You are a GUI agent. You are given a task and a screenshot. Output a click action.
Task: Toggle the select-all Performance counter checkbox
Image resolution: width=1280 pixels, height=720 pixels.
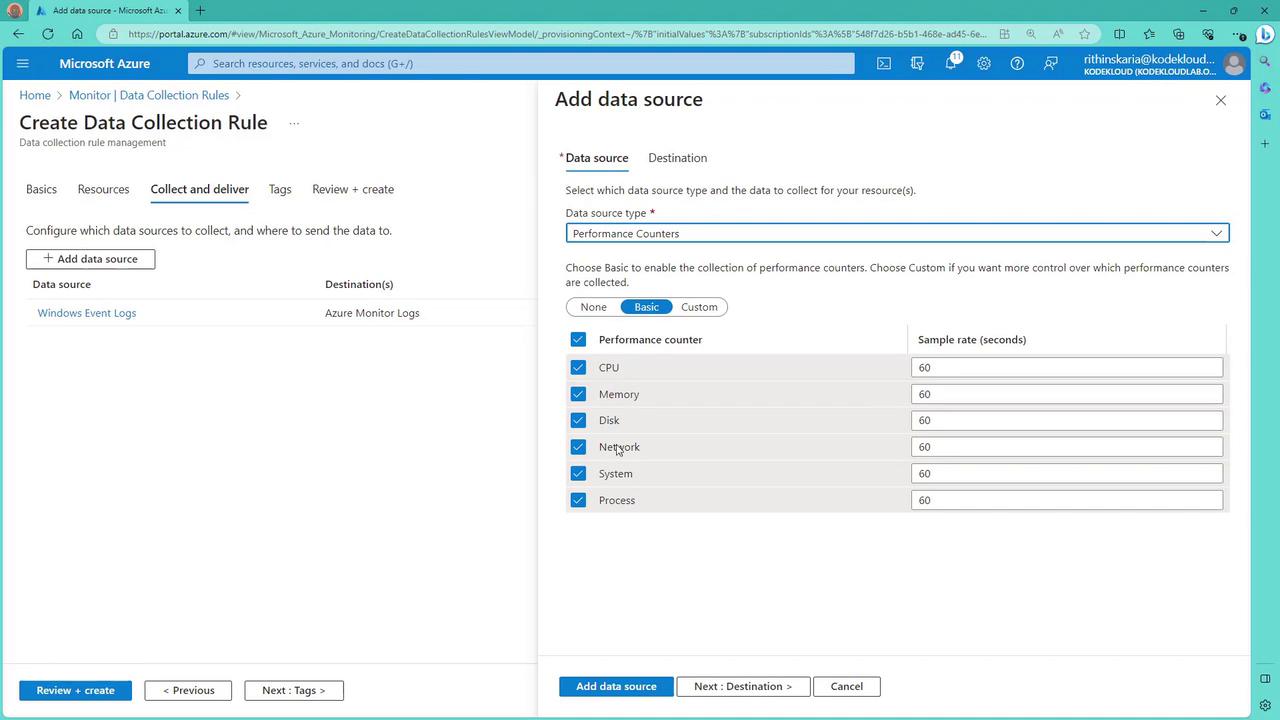(578, 340)
